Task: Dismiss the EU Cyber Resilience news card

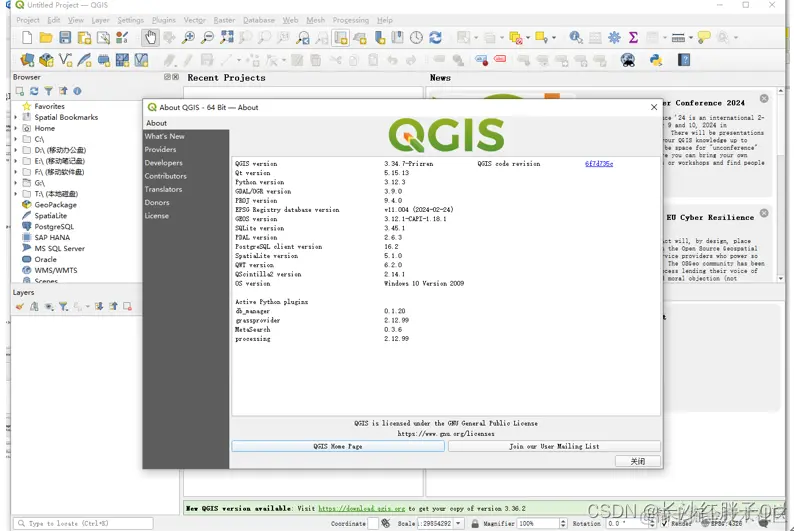Action: [x=764, y=213]
